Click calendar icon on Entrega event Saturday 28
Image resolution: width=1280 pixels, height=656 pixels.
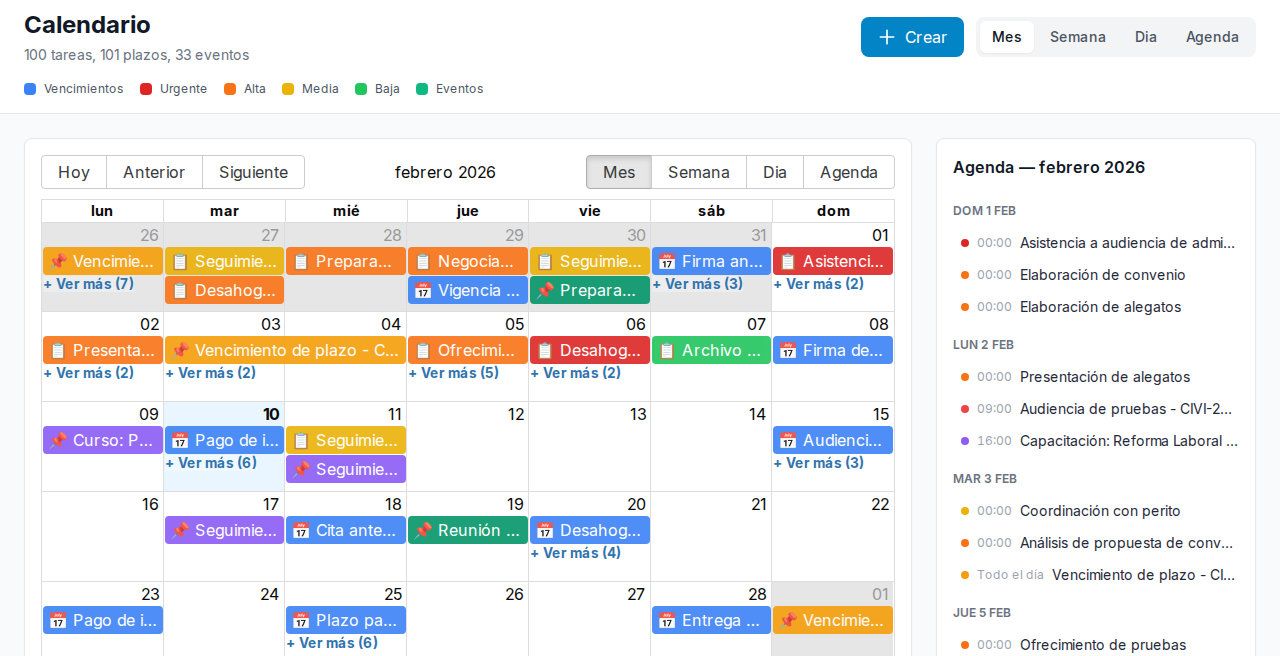[x=667, y=621]
